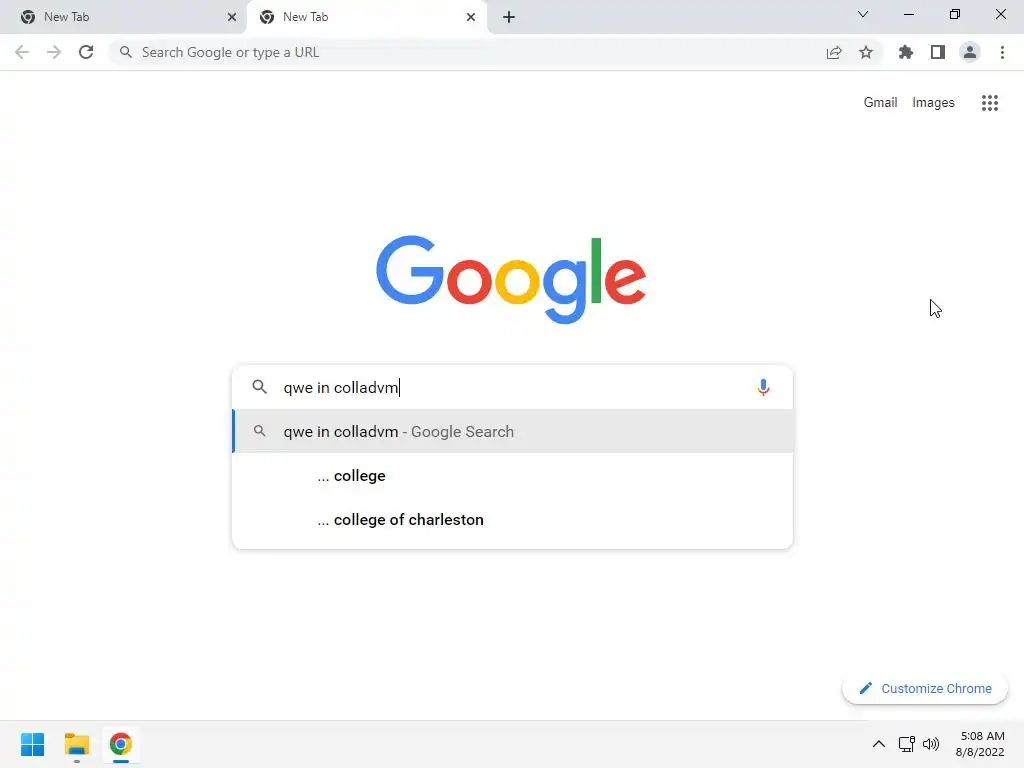Bookmark this tab with the star icon
This screenshot has width=1024, height=768.
coord(866,52)
